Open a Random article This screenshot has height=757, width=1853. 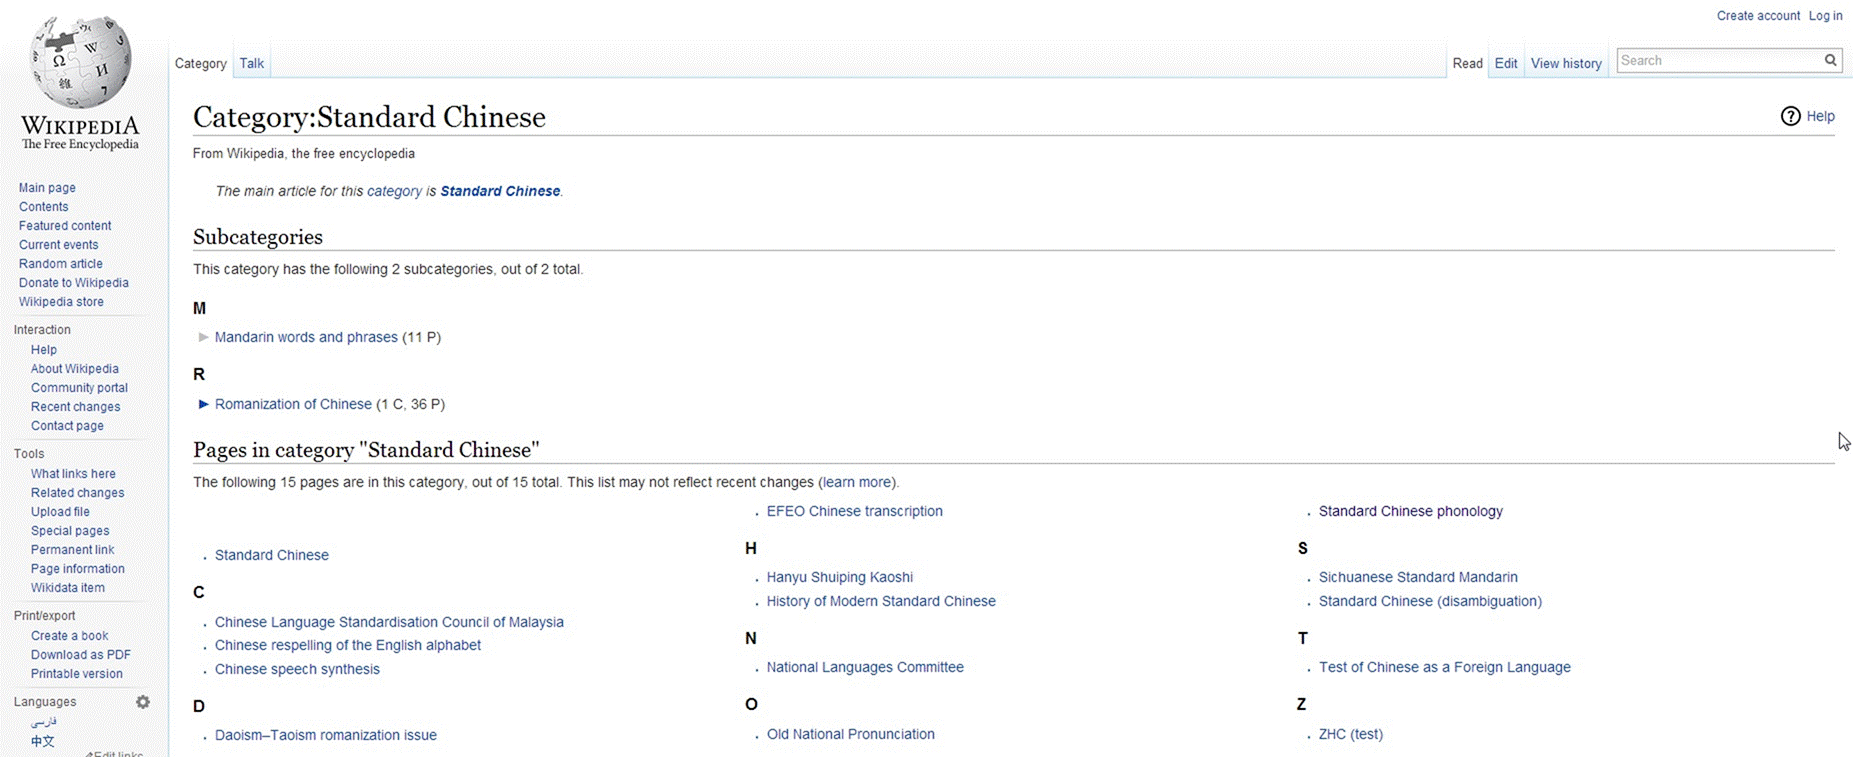point(61,264)
